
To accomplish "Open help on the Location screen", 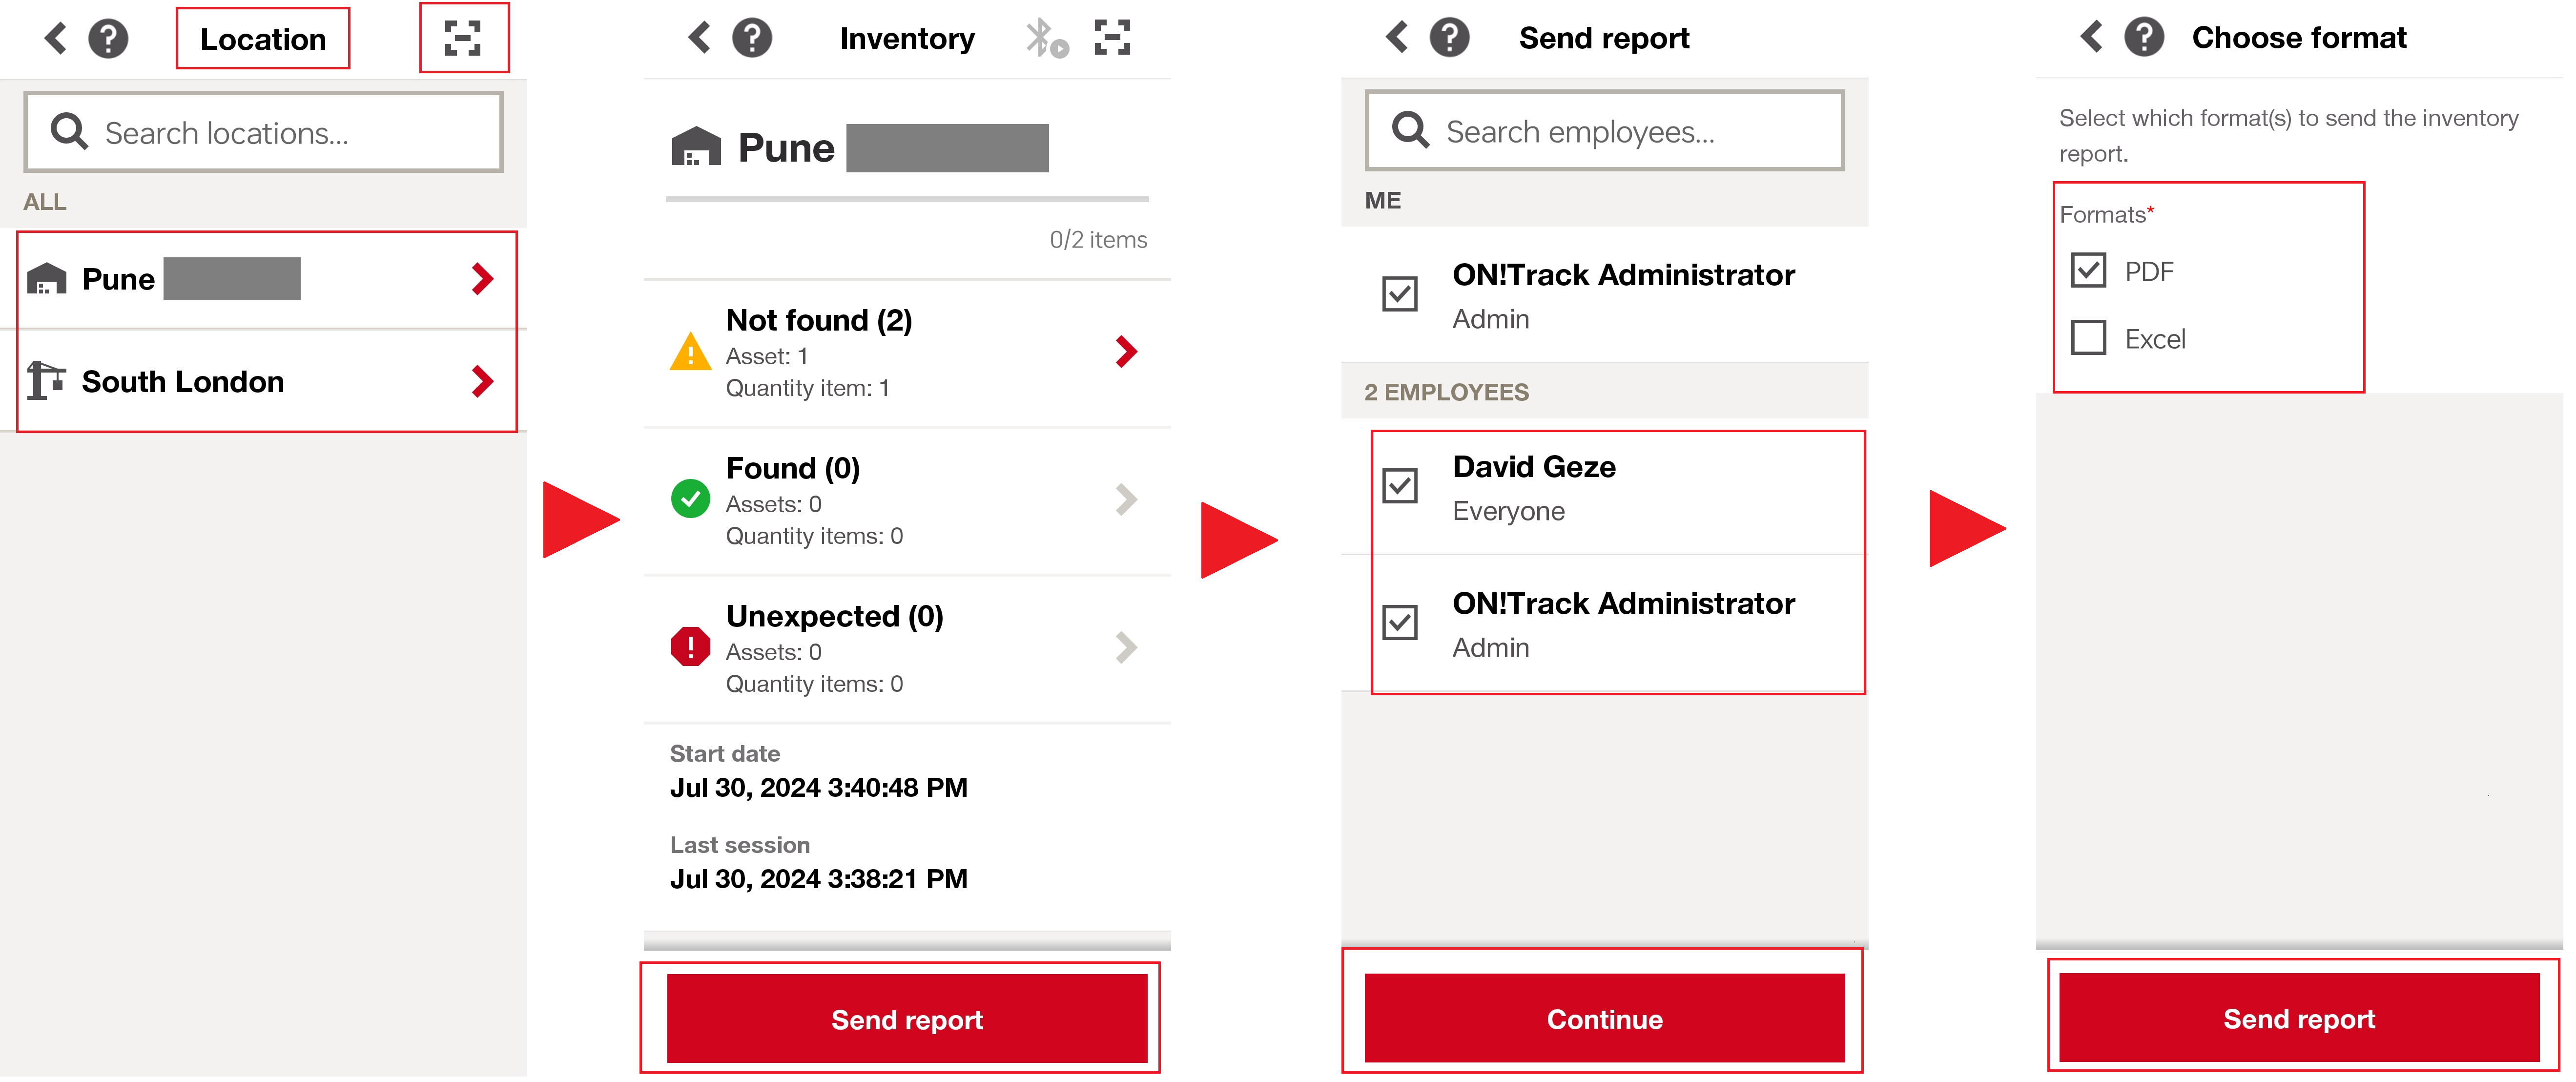I will click(108, 39).
